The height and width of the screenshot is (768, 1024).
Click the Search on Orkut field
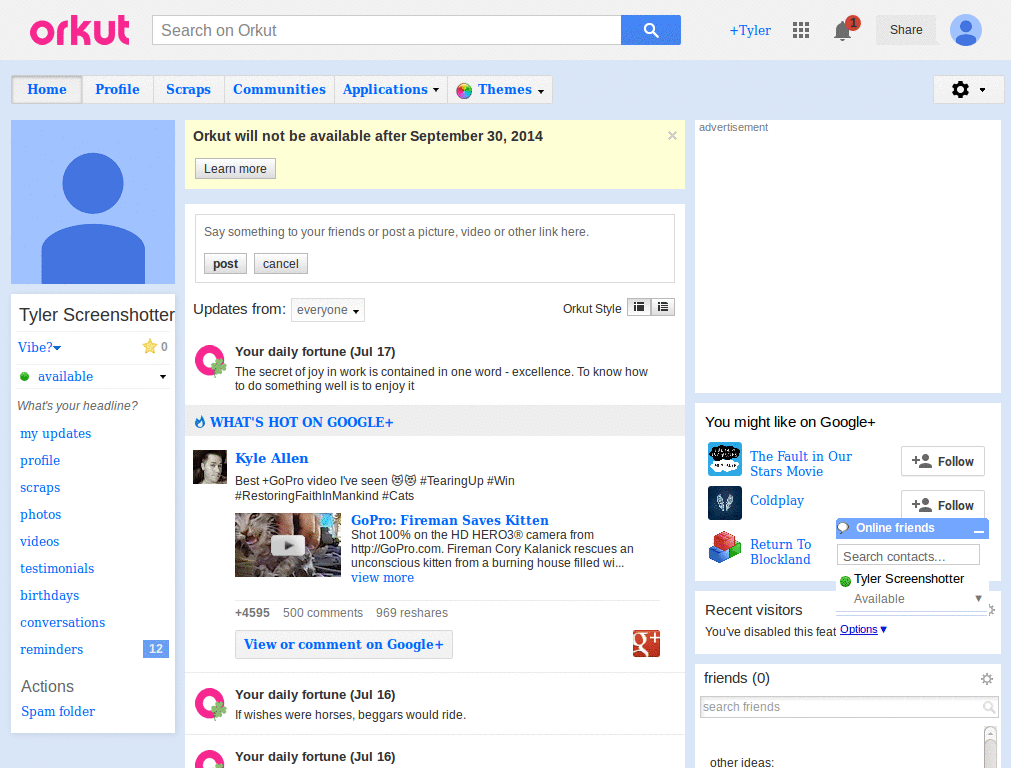click(387, 30)
